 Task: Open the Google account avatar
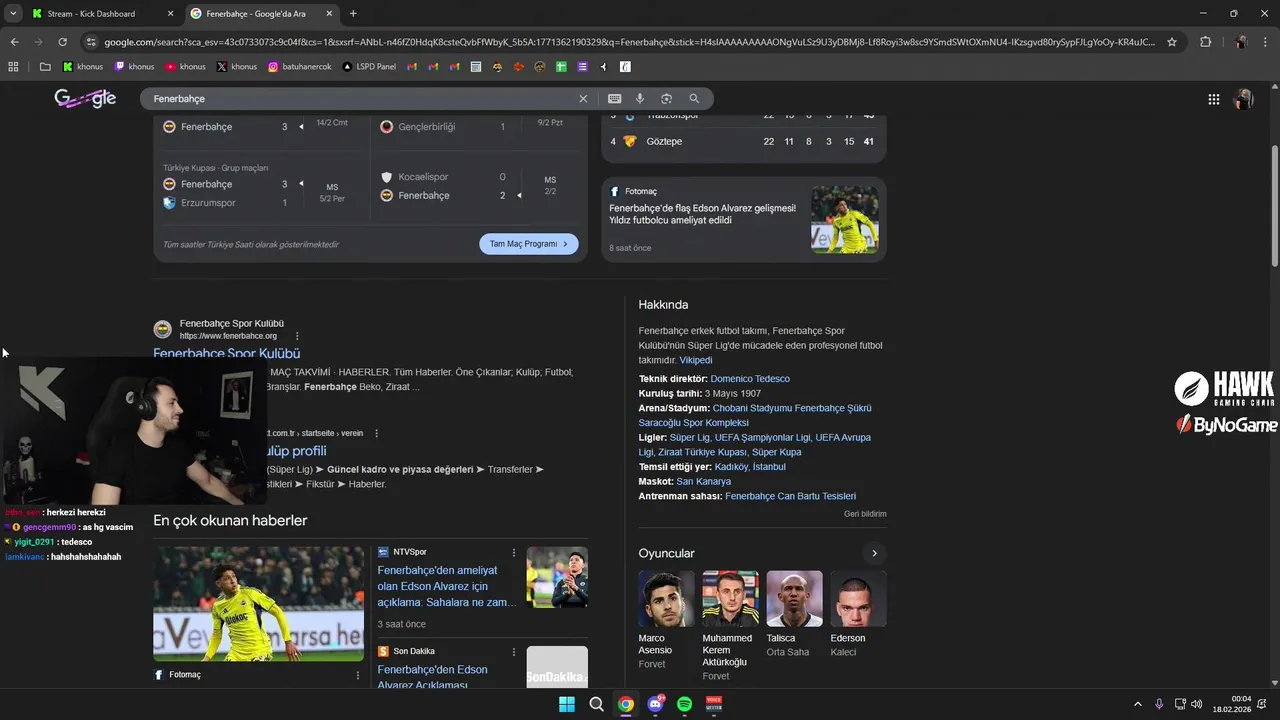1244,99
